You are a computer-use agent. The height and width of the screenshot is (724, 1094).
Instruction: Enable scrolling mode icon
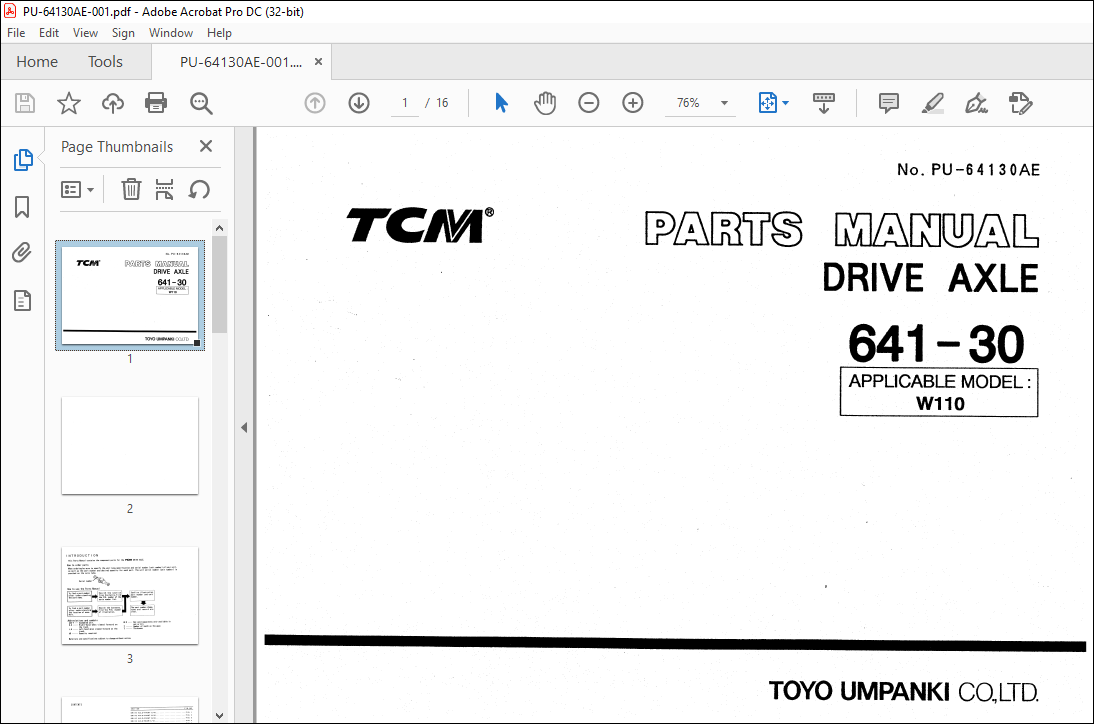click(x=824, y=103)
